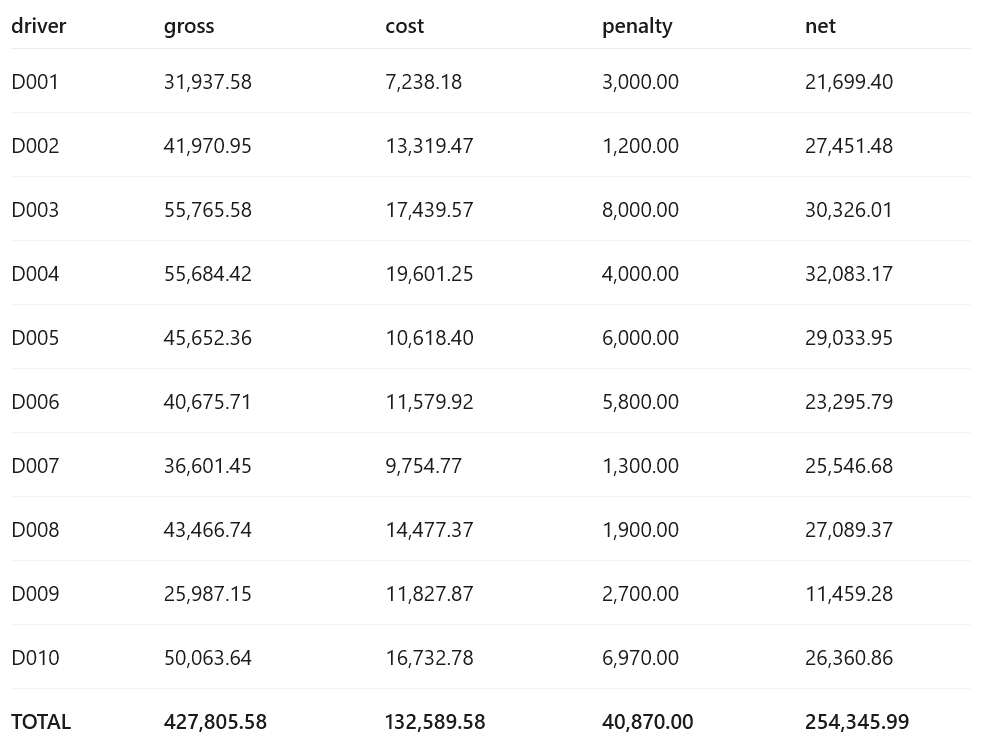The height and width of the screenshot is (750, 990).
Task: Select total gross 427,805.58
Action: point(215,722)
